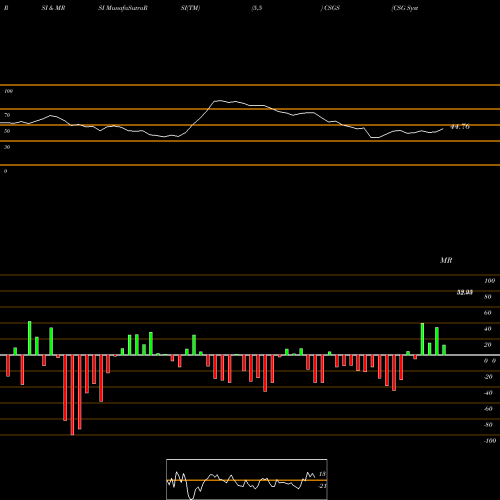This screenshot has width=500, height=500.
Task: Click the MR axis label -40
Action: (x=488, y=393)
